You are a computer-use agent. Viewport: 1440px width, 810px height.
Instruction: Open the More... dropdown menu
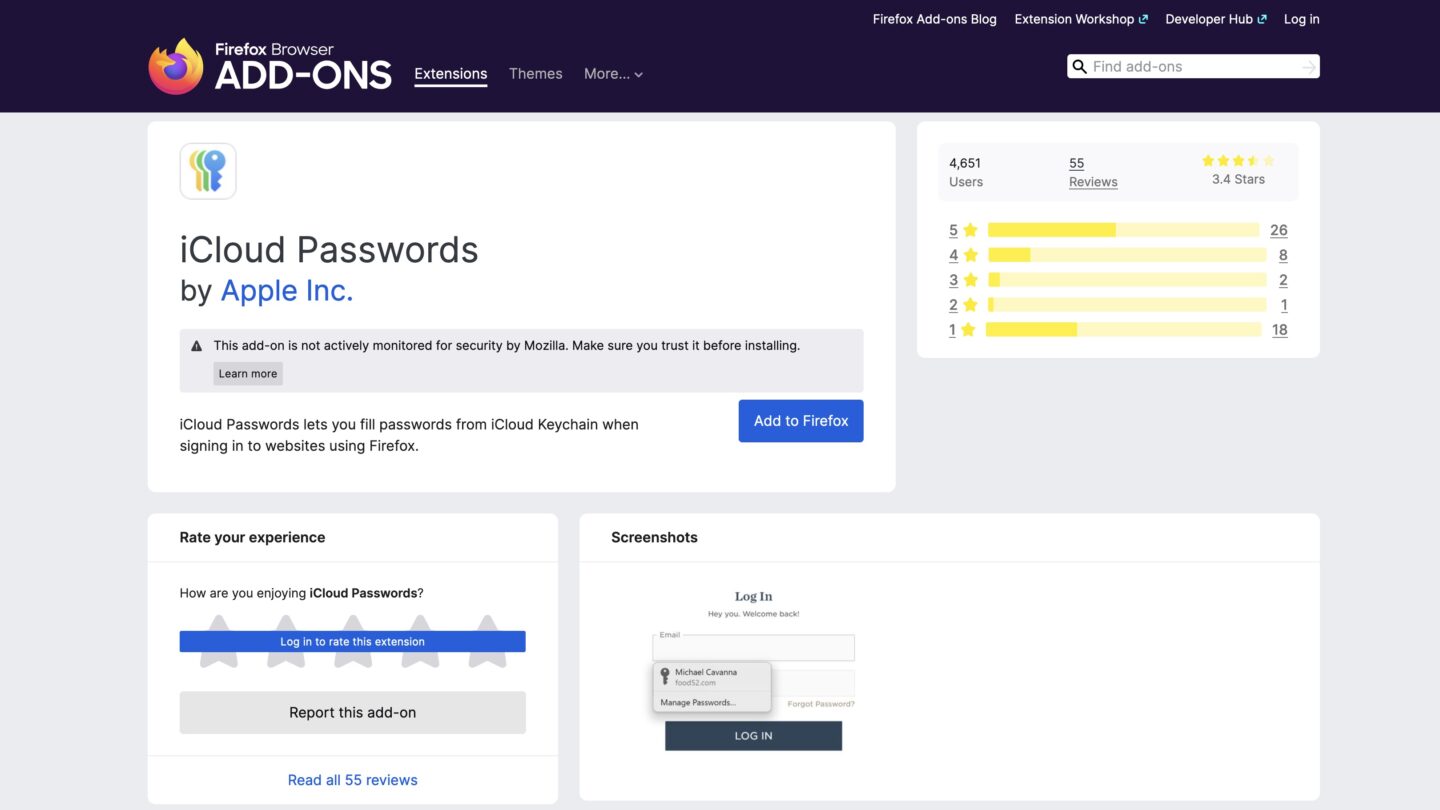coord(613,73)
